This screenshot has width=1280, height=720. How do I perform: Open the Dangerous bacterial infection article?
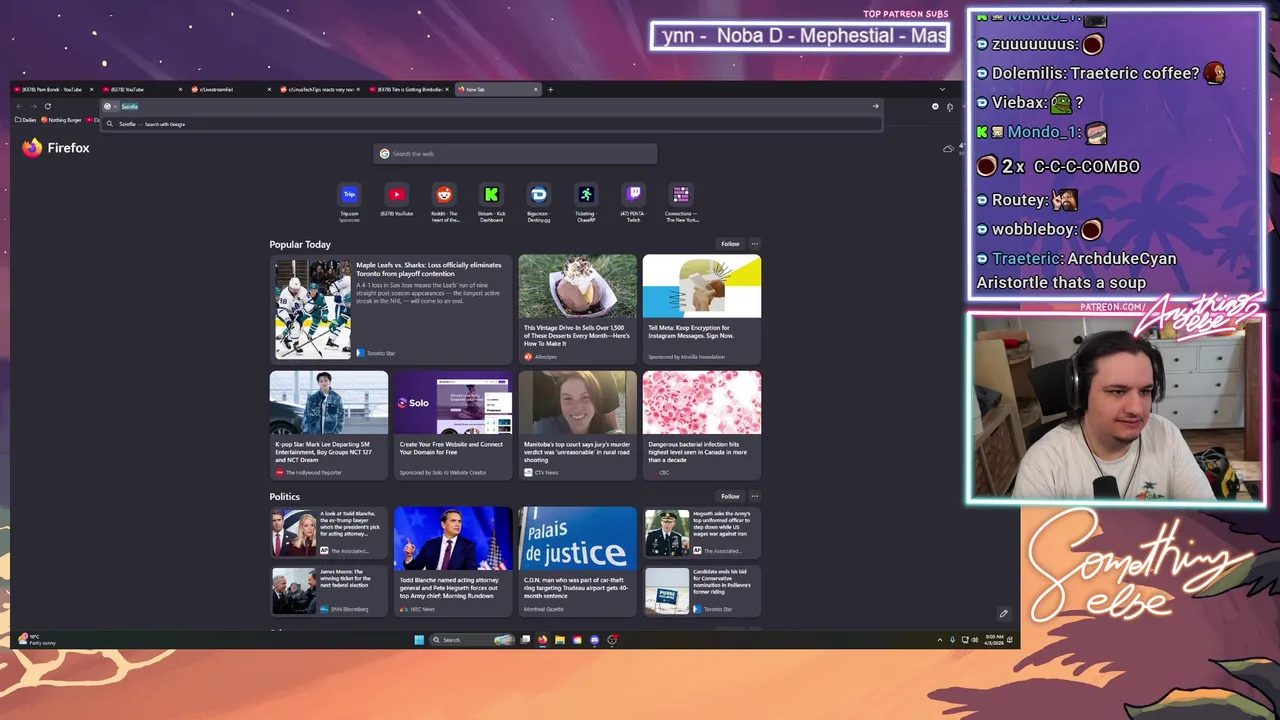coord(701,426)
